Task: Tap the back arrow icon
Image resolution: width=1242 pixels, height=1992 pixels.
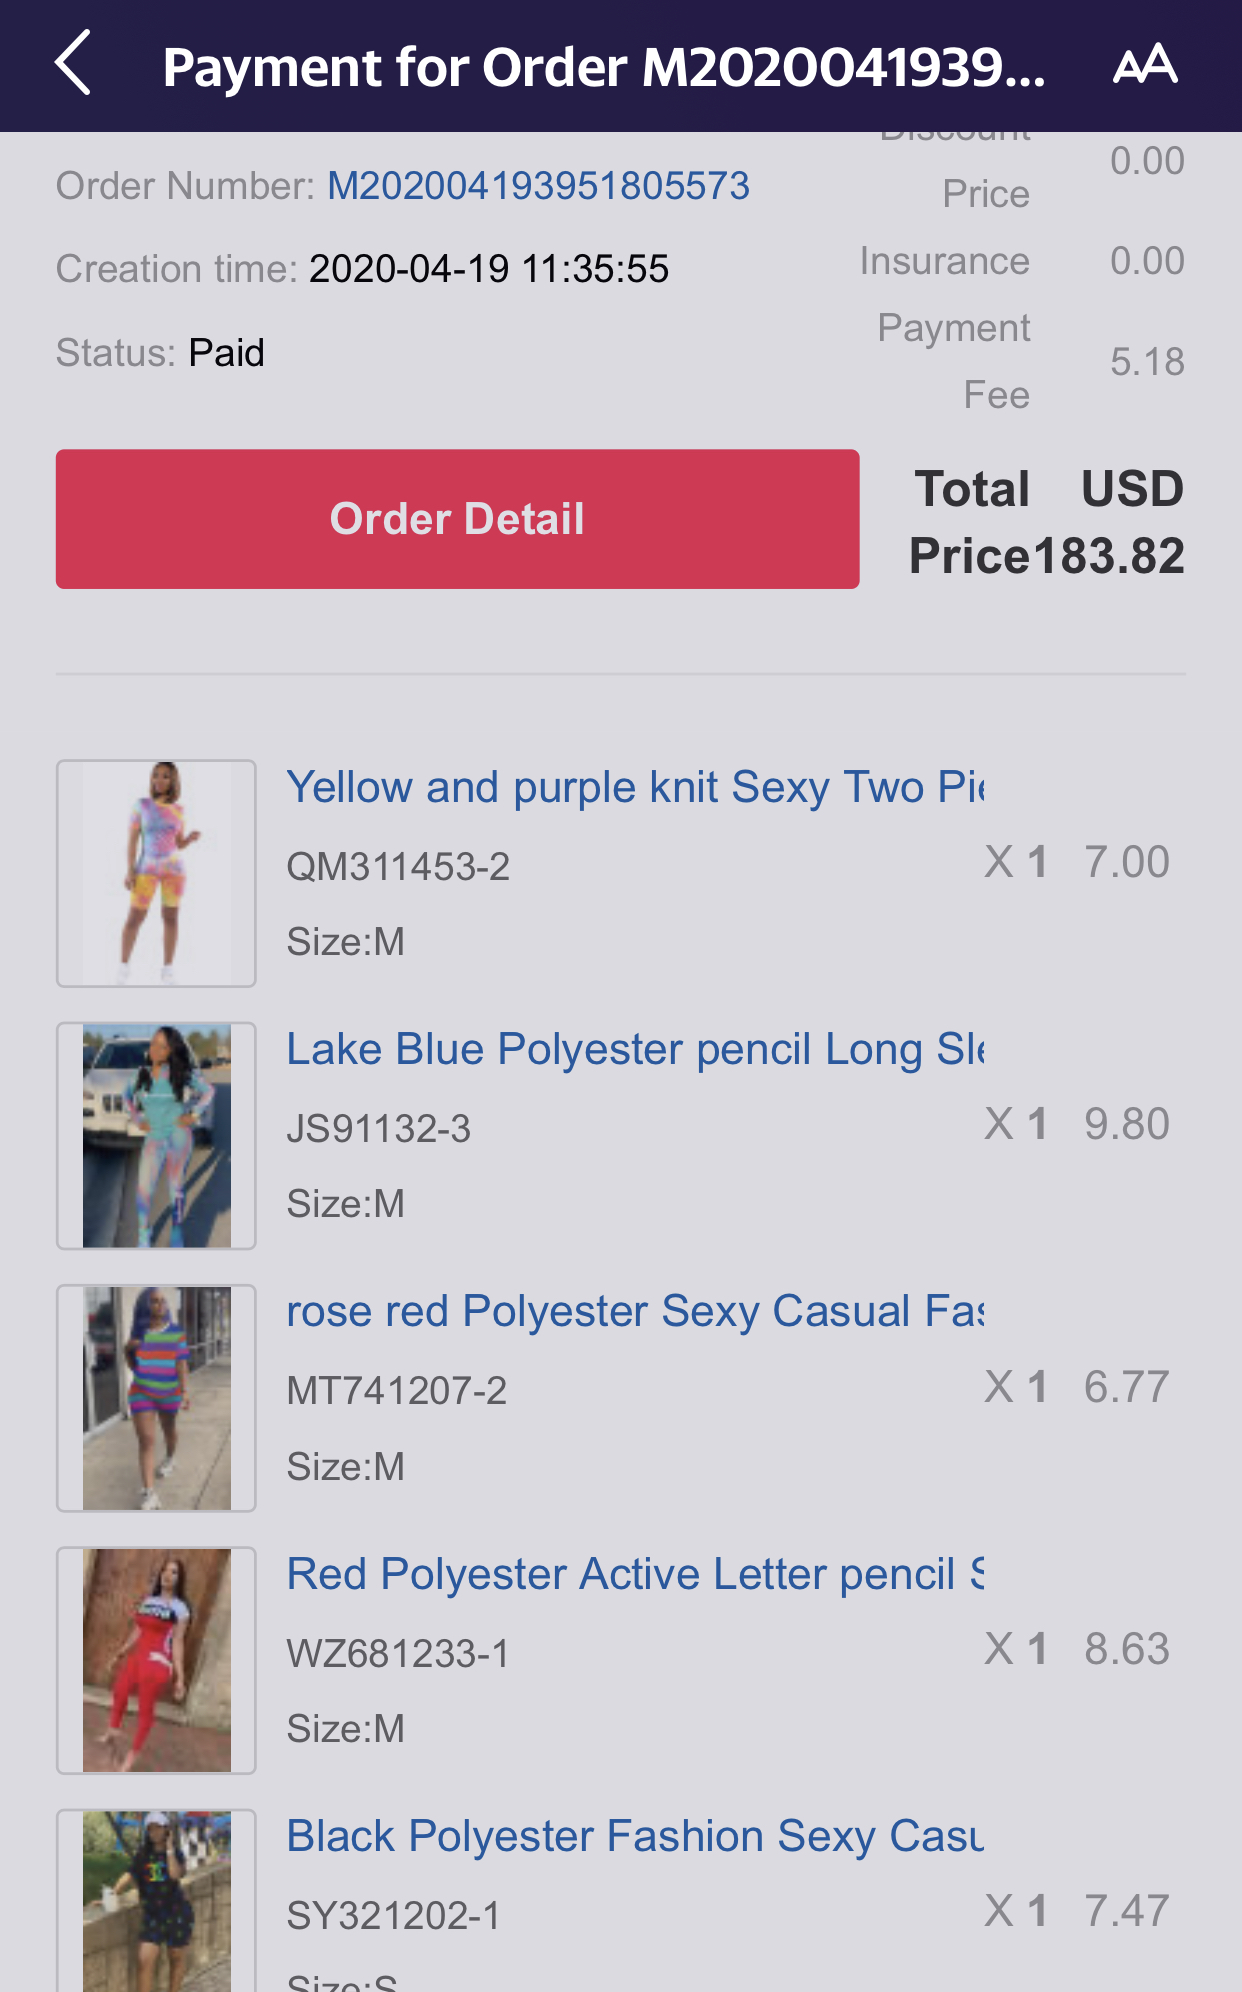Action: pos(73,63)
